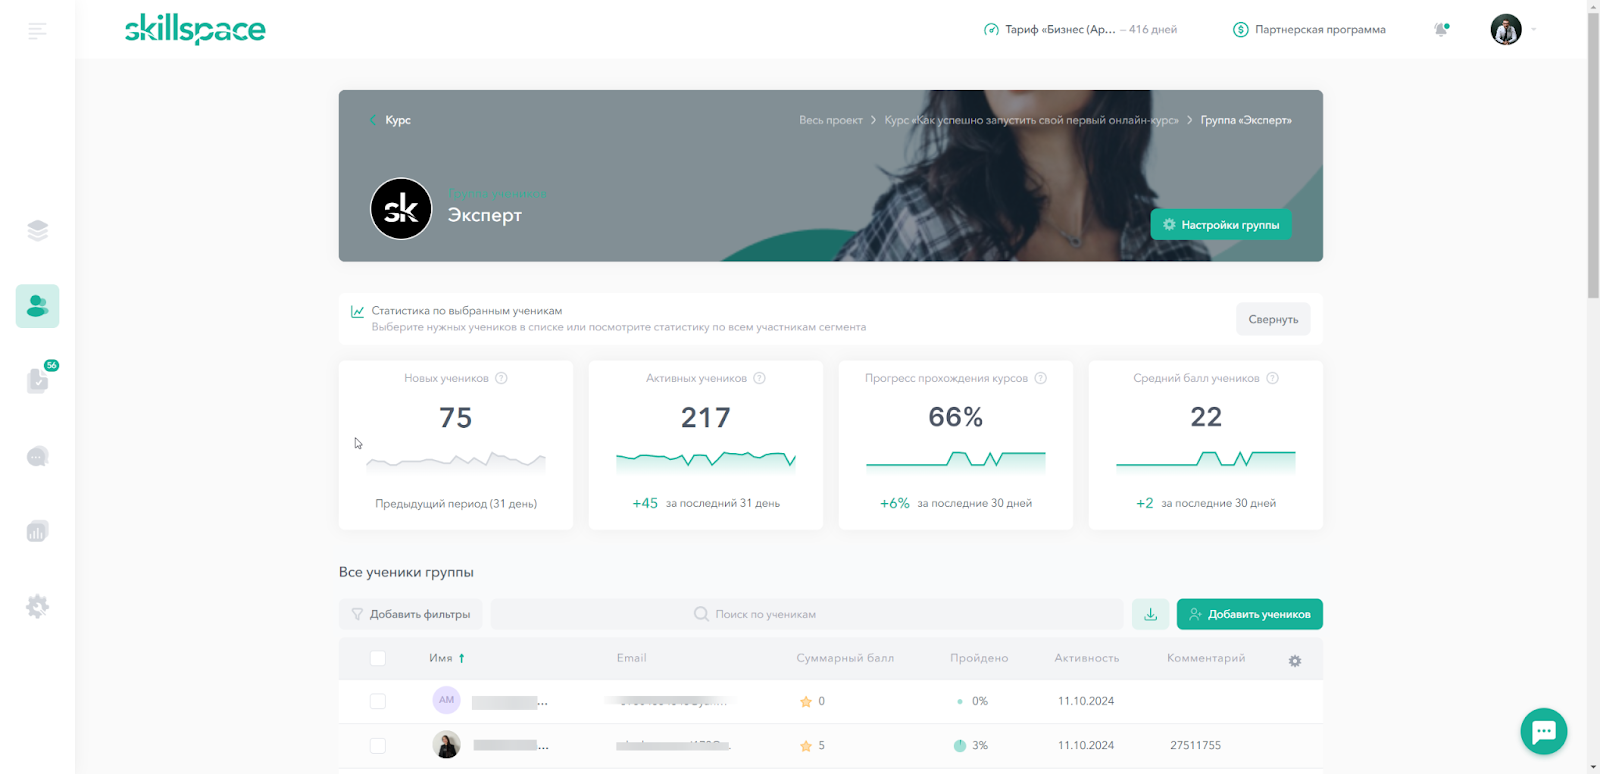Open notifications bell icon

click(1441, 30)
